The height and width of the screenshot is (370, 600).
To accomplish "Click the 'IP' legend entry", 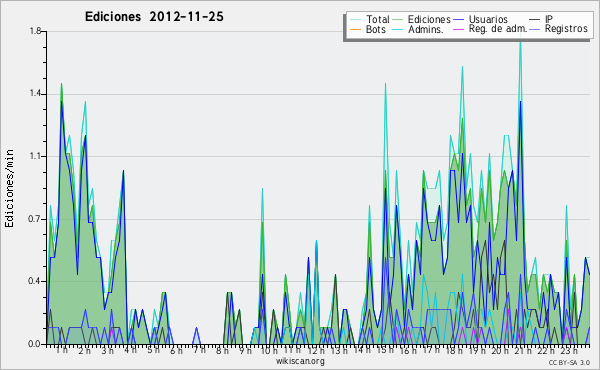I will click(549, 19).
